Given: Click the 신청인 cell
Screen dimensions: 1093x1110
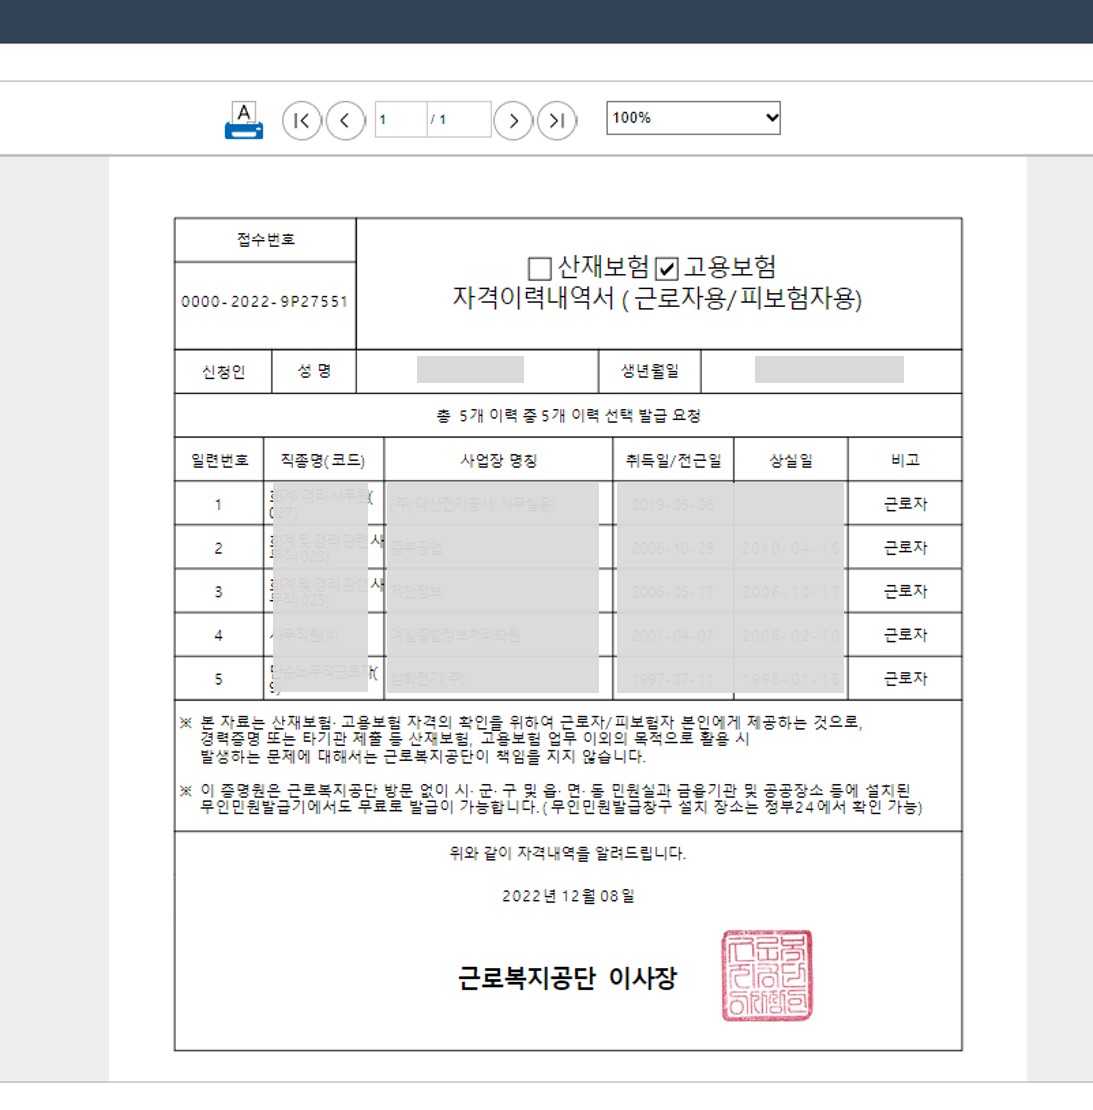Looking at the screenshot, I should (x=223, y=372).
